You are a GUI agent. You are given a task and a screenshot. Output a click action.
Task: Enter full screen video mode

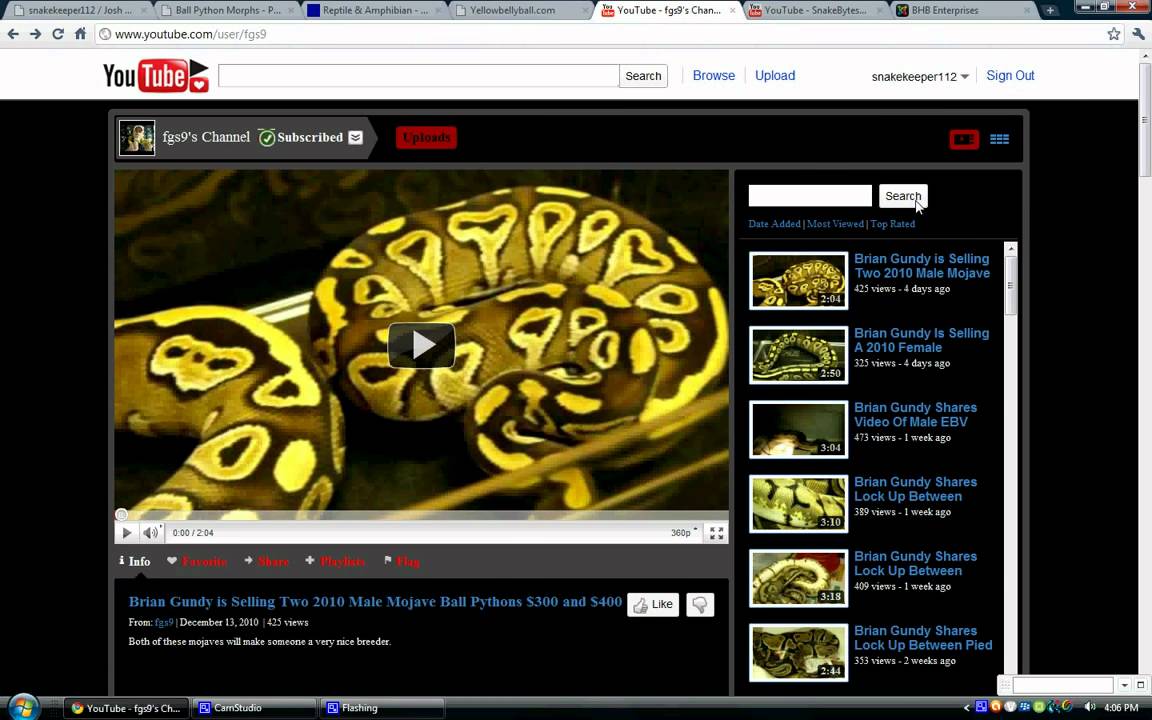pos(717,533)
